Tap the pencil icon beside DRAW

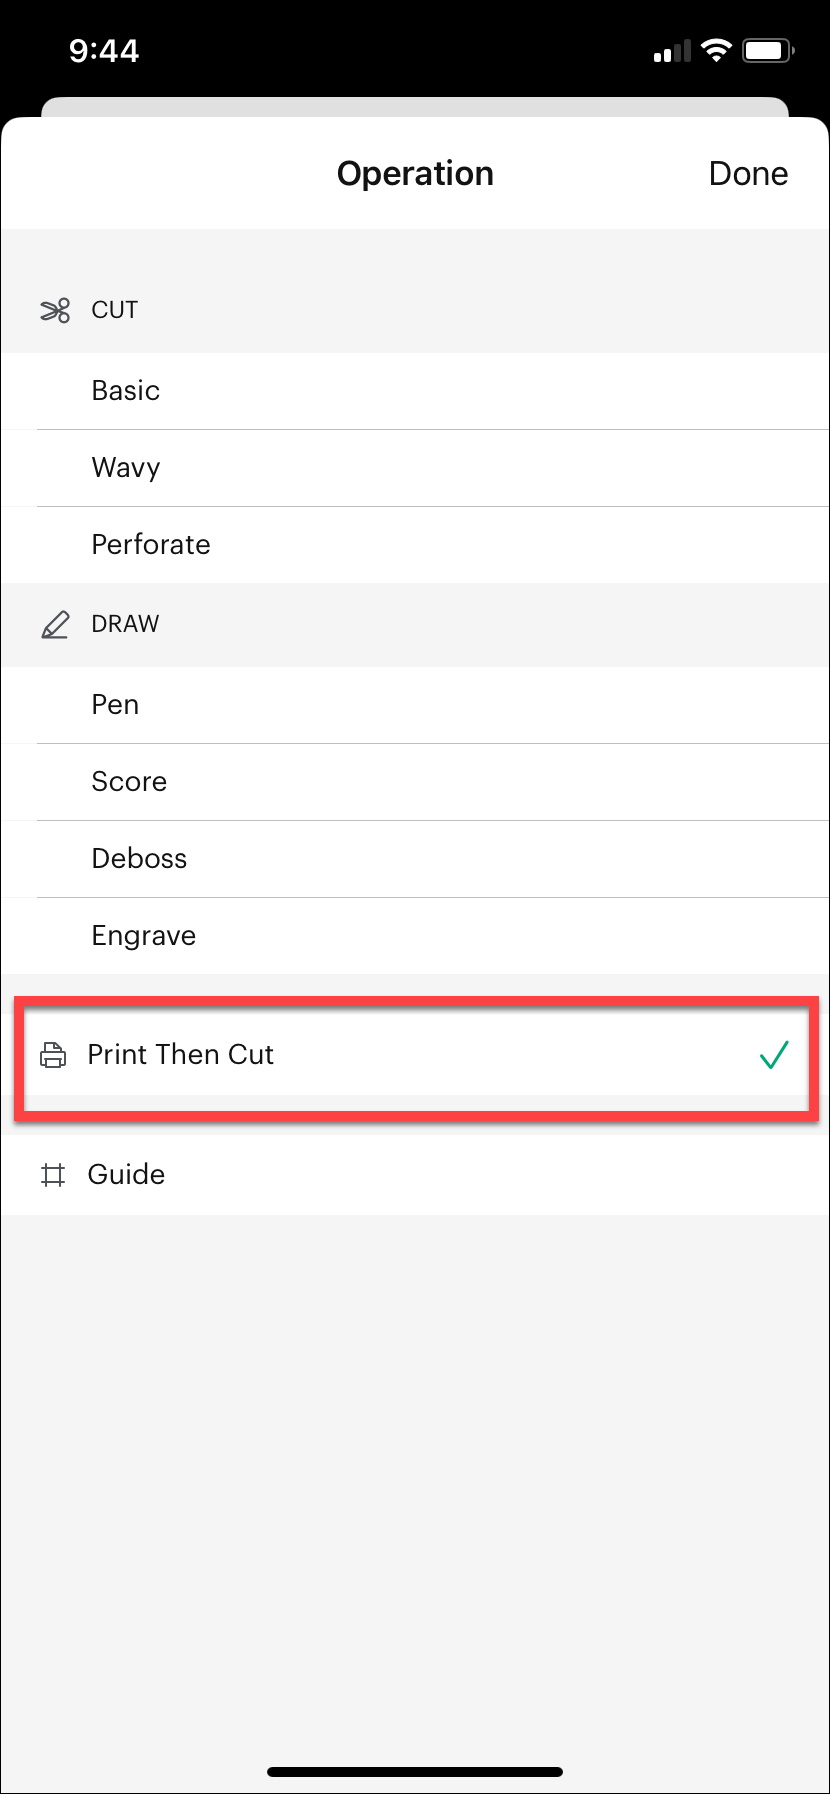click(x=55, y=624)
